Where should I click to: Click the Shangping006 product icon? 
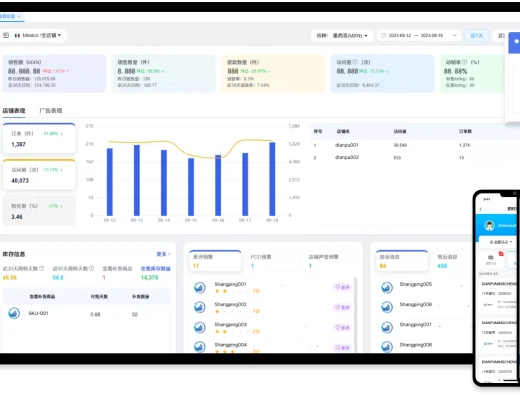click(x=387, y=307)
